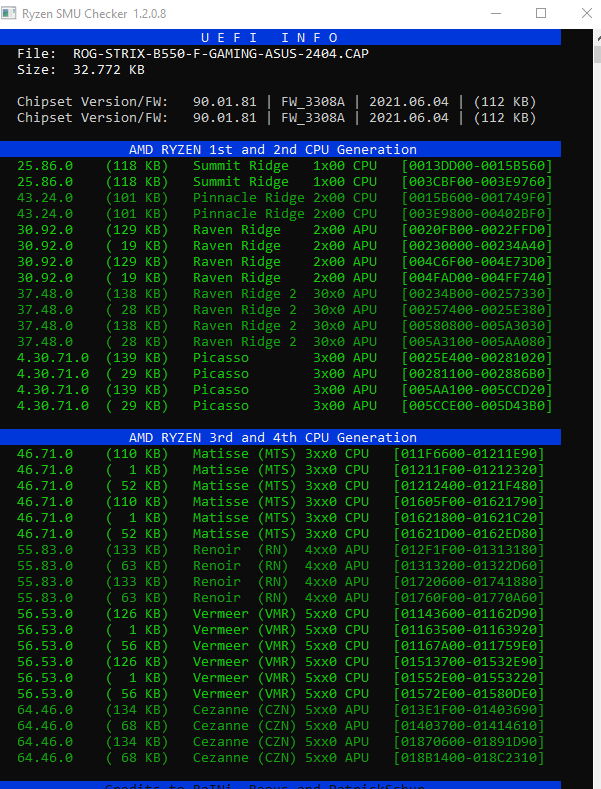Viewport: 601px width, 789px height.
Task: Click Raven Ridge address [004FAD00-004FF740]
Action: tap(477, 278)
